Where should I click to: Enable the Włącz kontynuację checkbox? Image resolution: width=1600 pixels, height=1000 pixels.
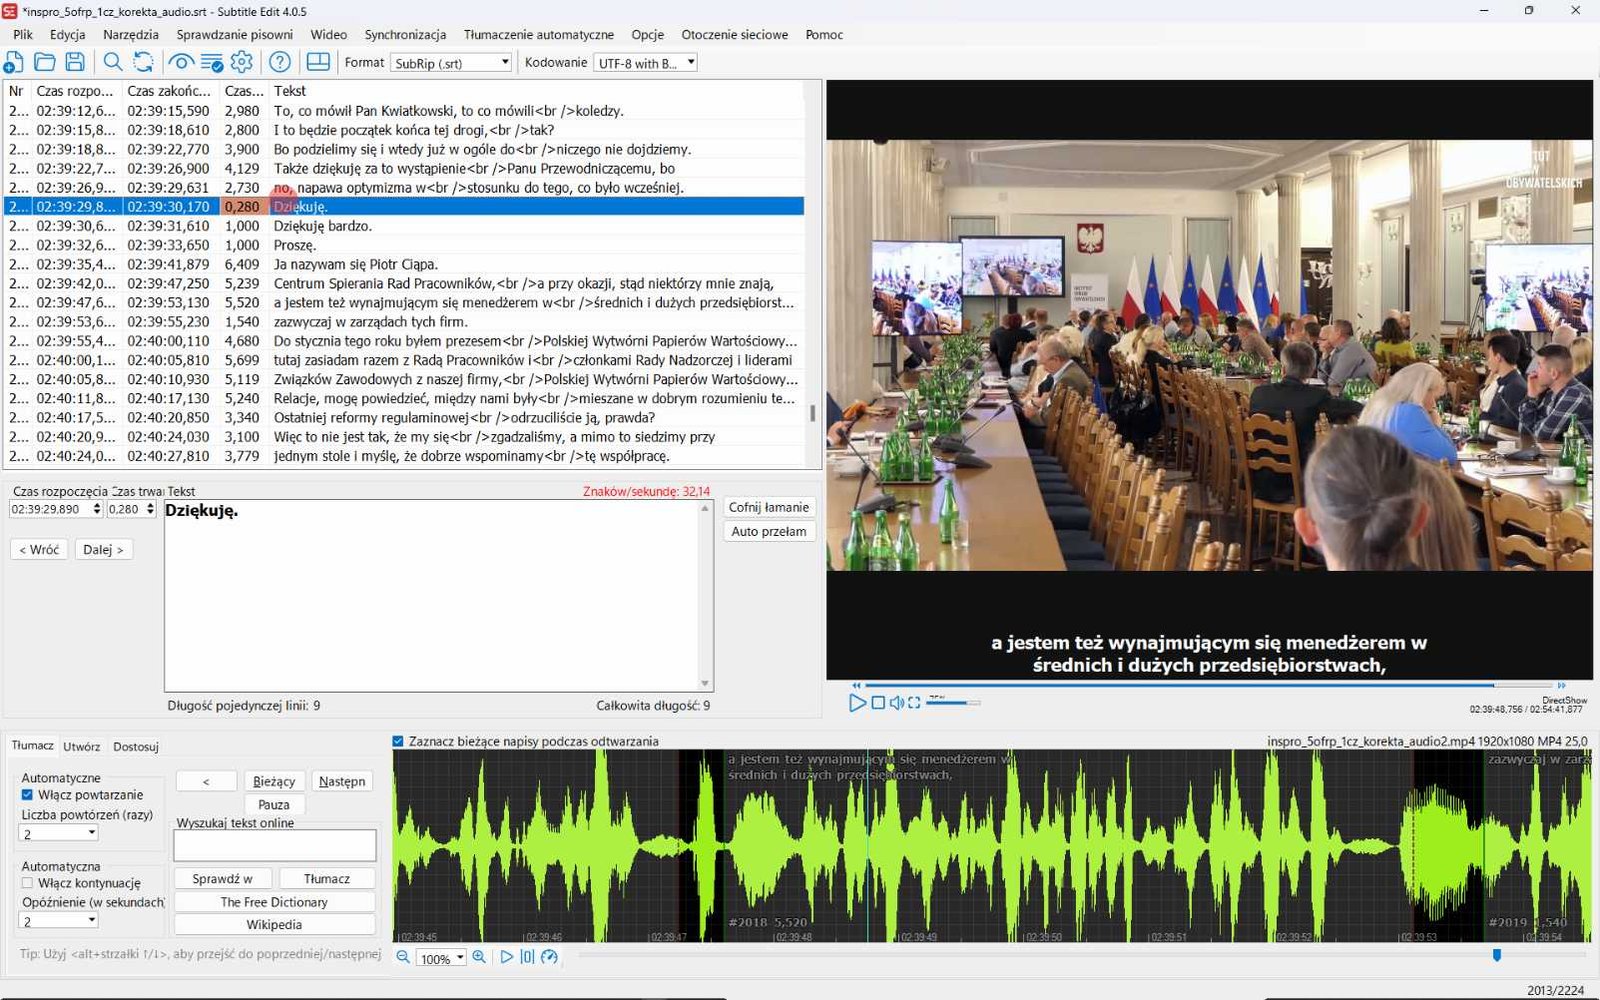27,883
